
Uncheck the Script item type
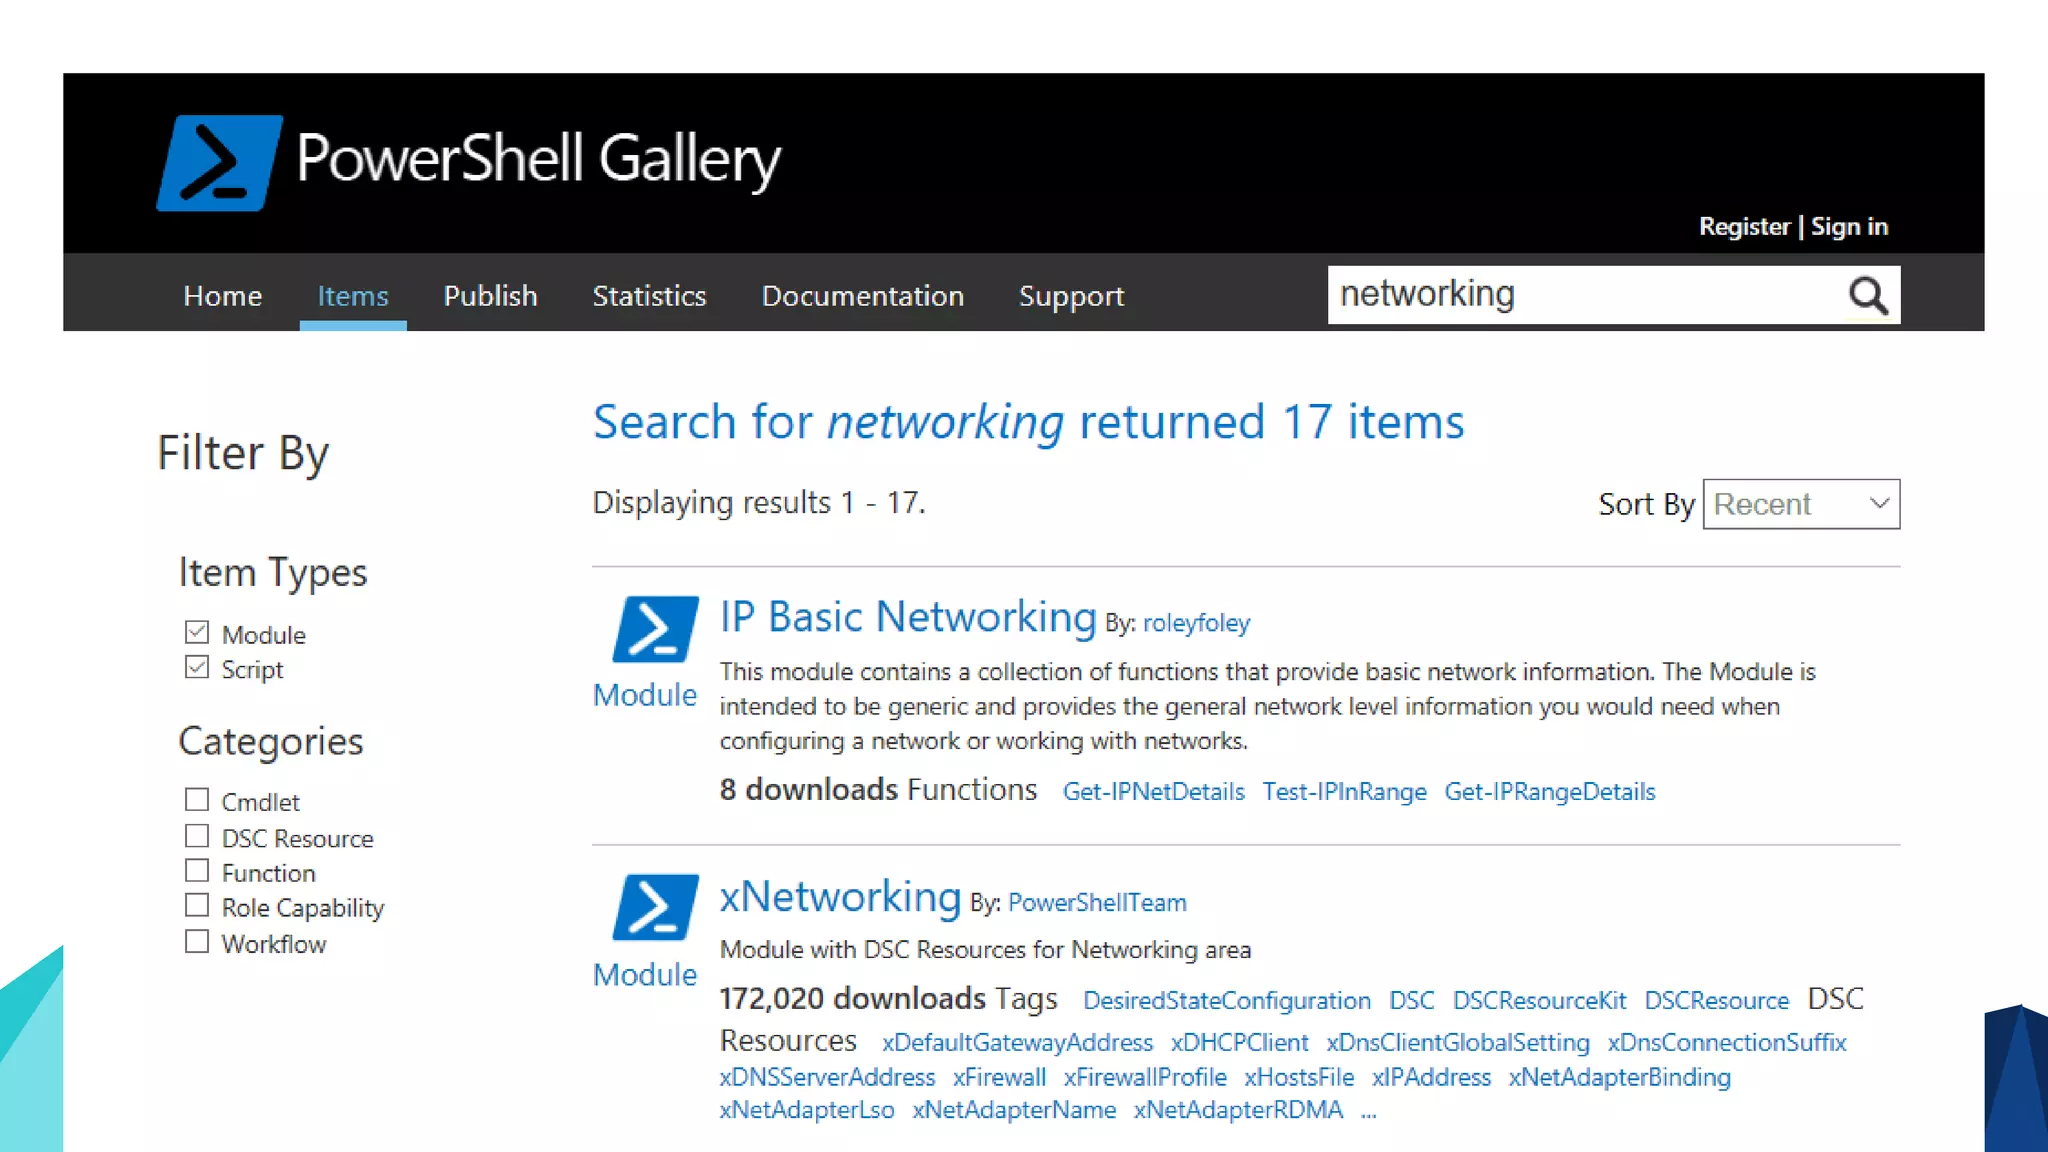(197, 667)
